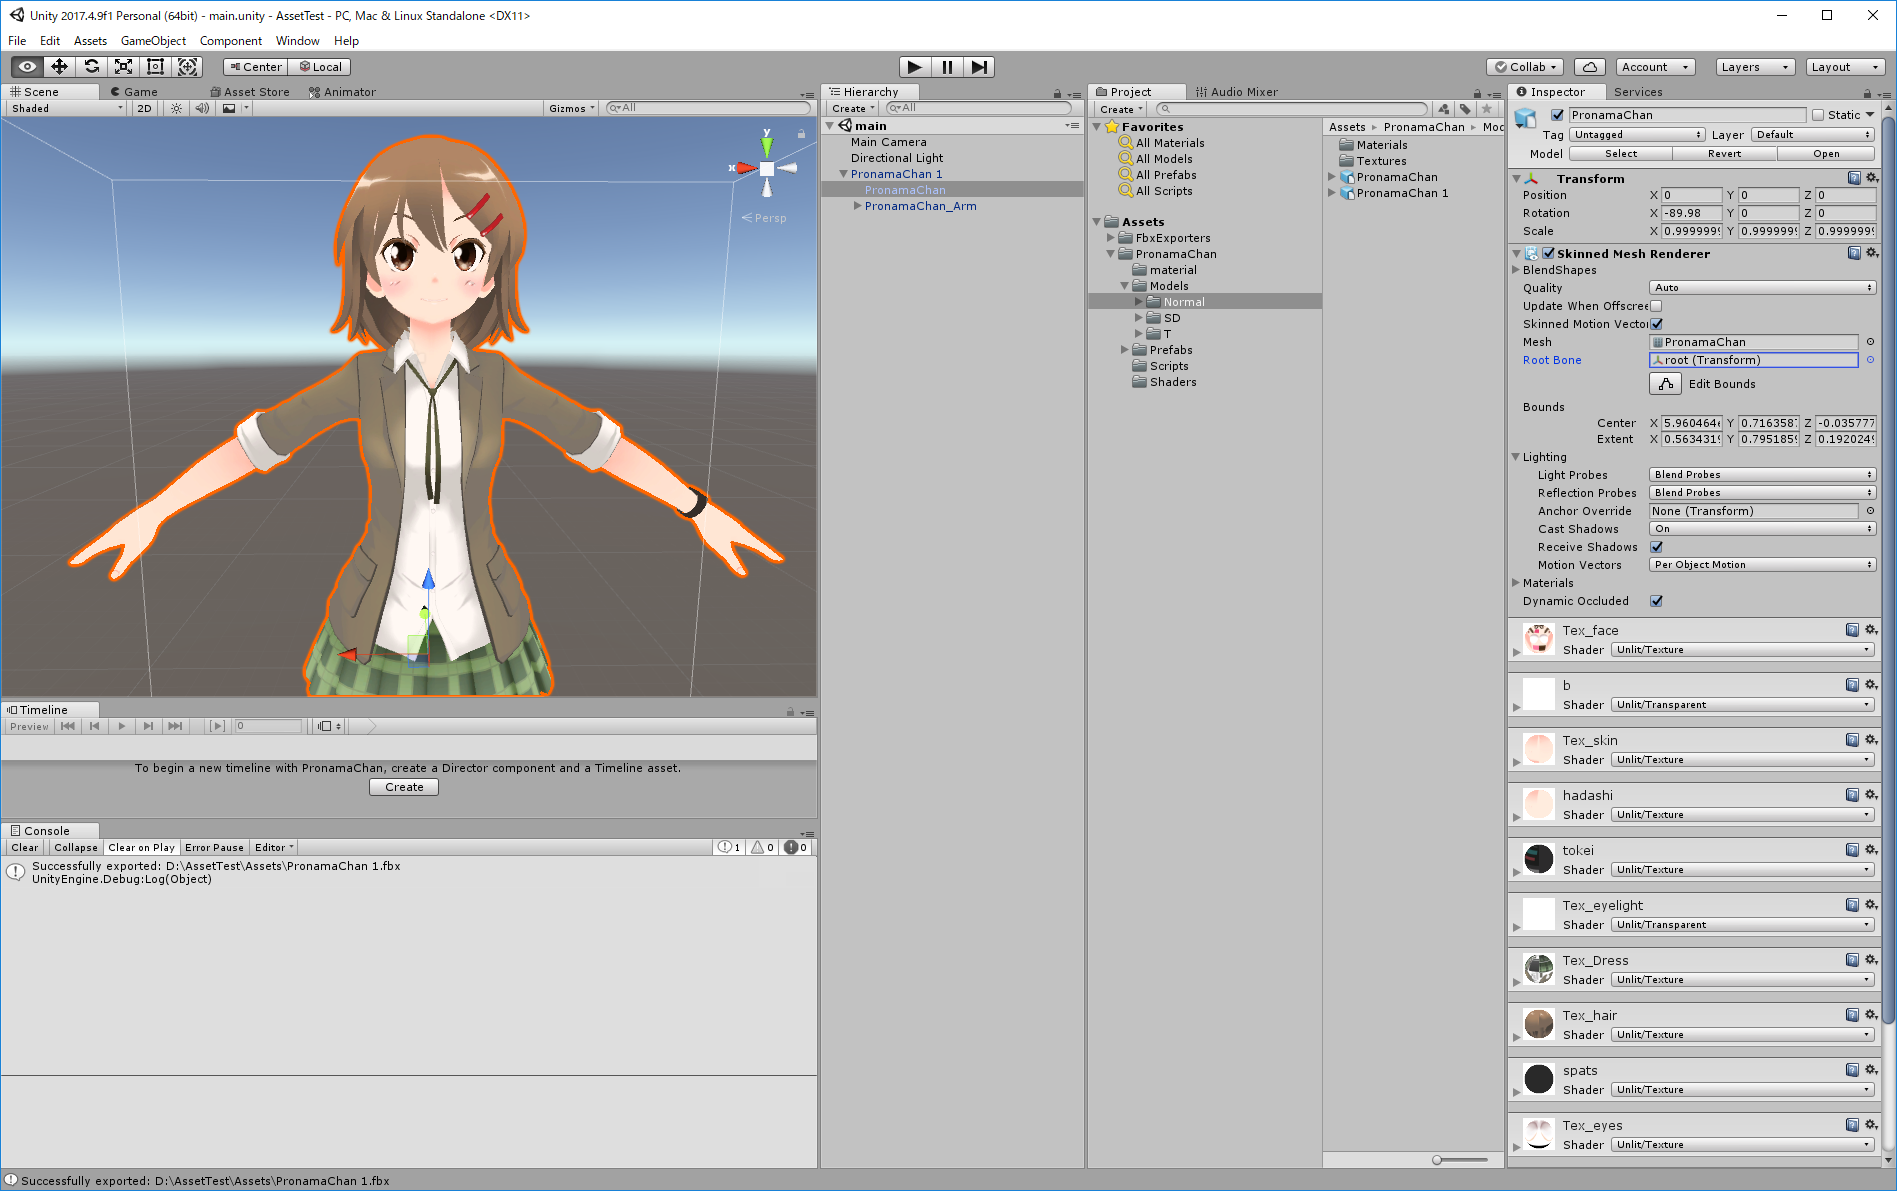Image resolution: width=1897 pixels, height=1191 pixels.
Task: Enable the Static checkbox
Action: click(x=1818, y=115)
